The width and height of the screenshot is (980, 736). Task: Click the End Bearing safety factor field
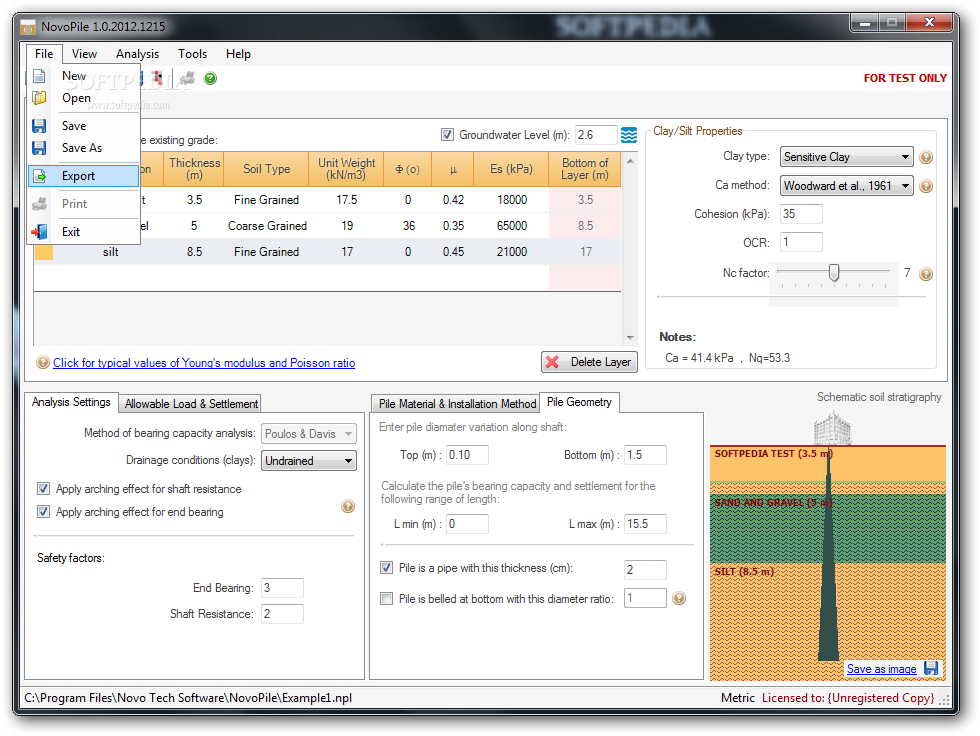point(282,588)
